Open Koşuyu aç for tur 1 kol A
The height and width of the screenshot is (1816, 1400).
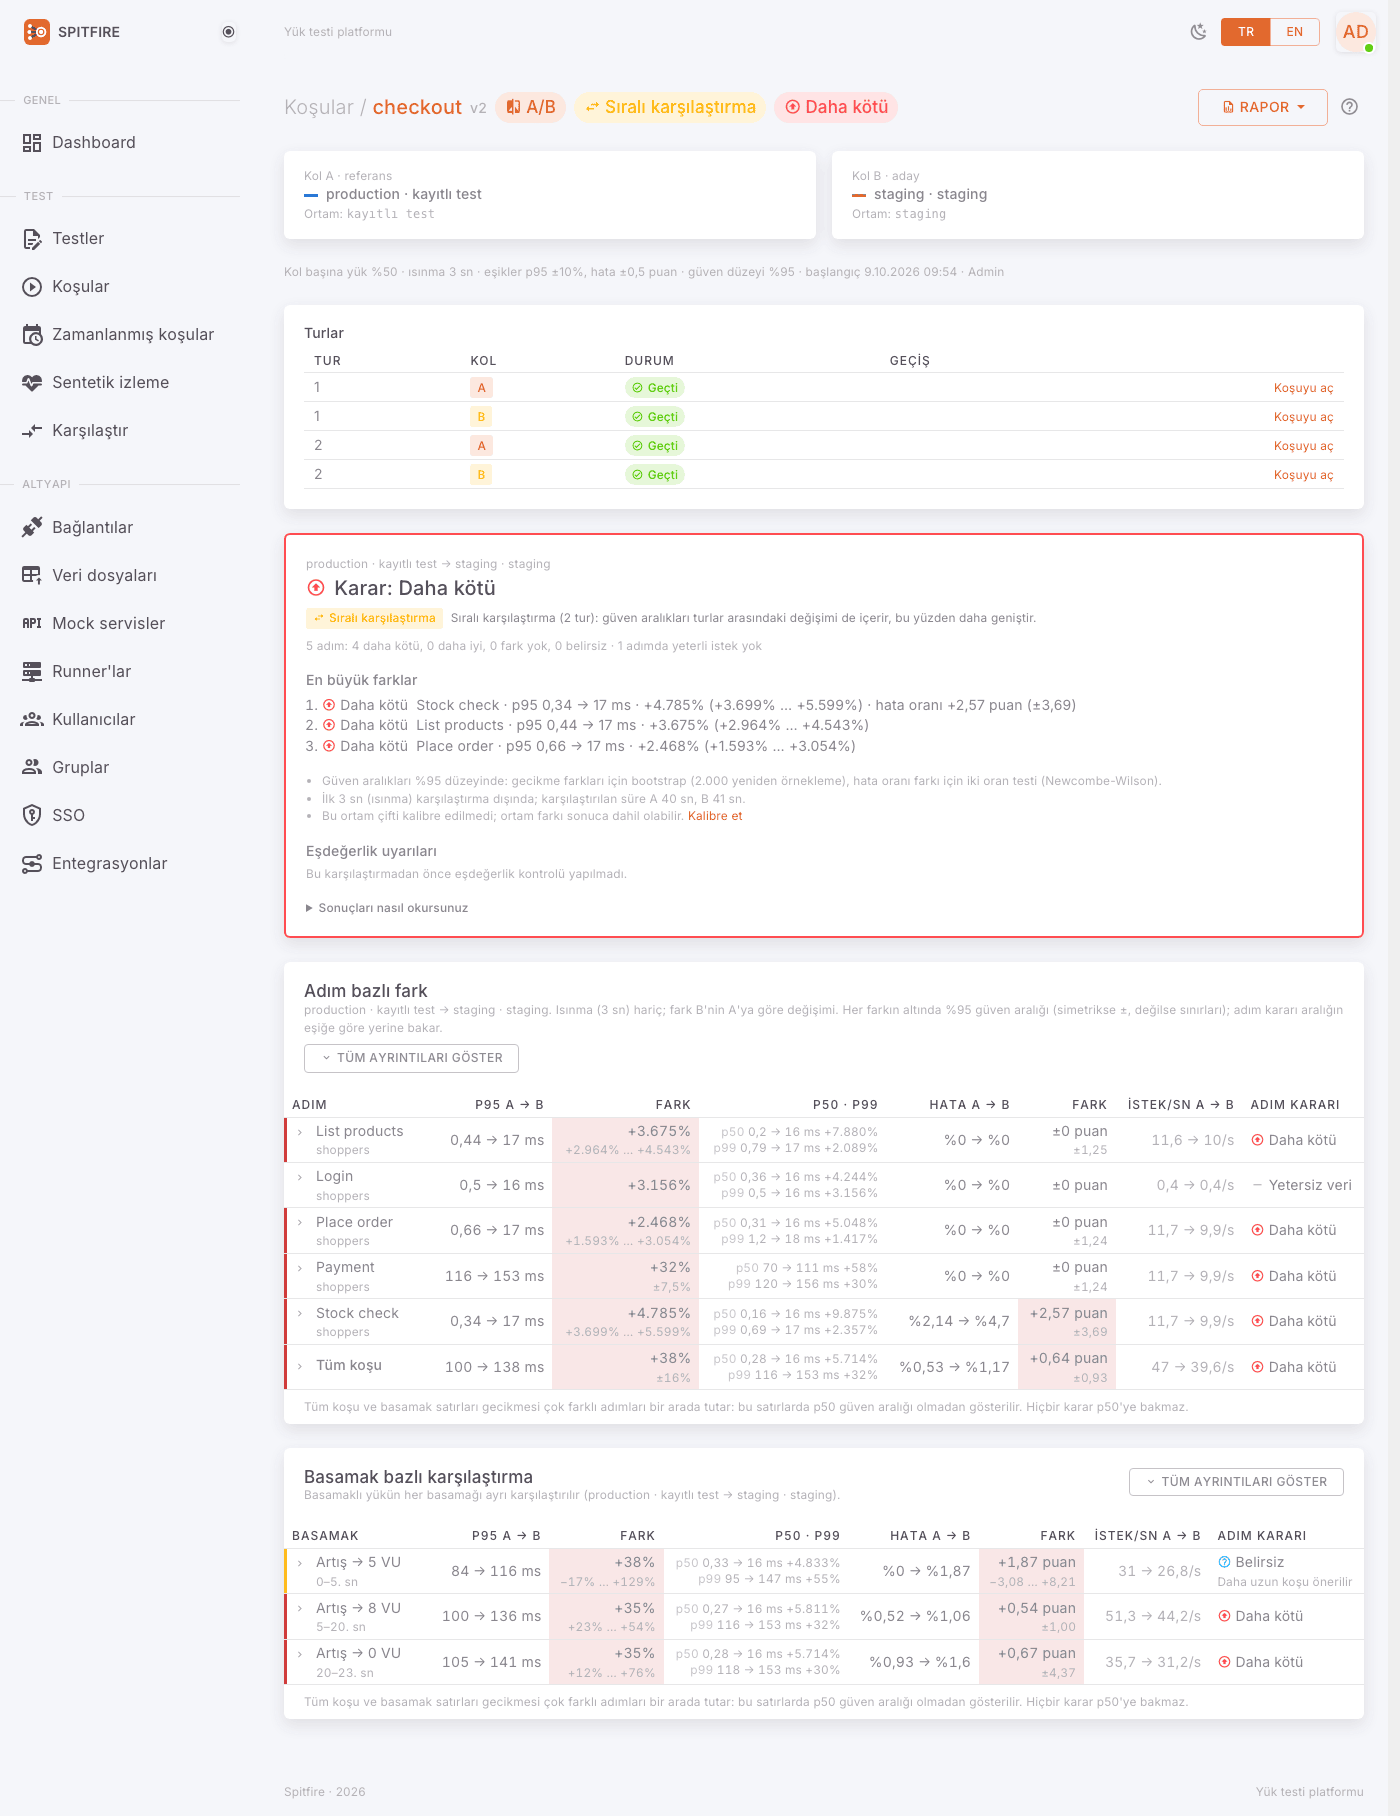1303,388
